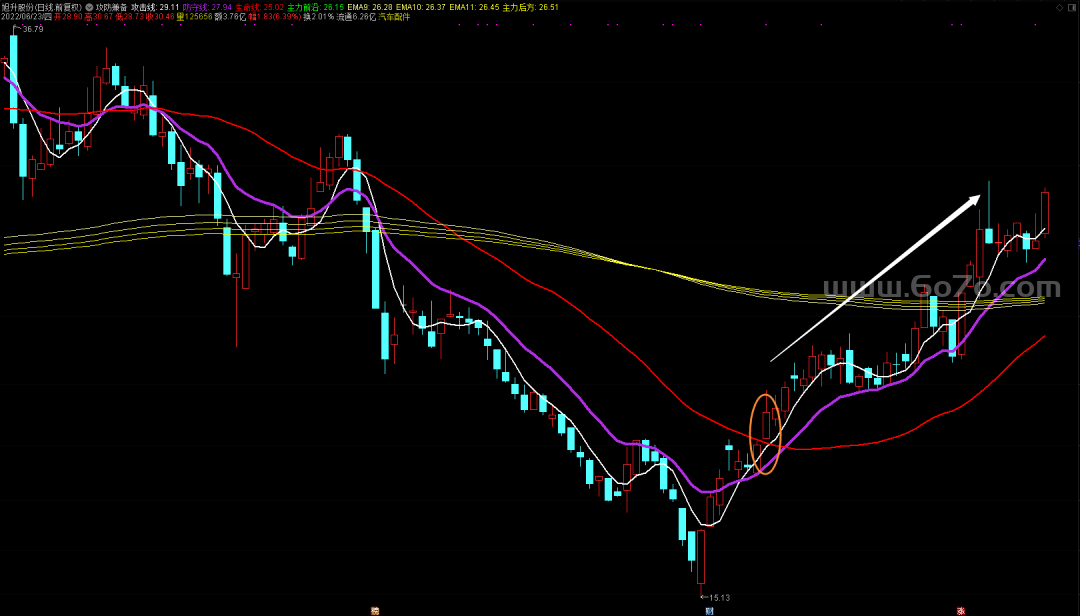Click the diamond icon at top right
This screenshot has width=1080, height=616.
click(x=1059, y=8)
